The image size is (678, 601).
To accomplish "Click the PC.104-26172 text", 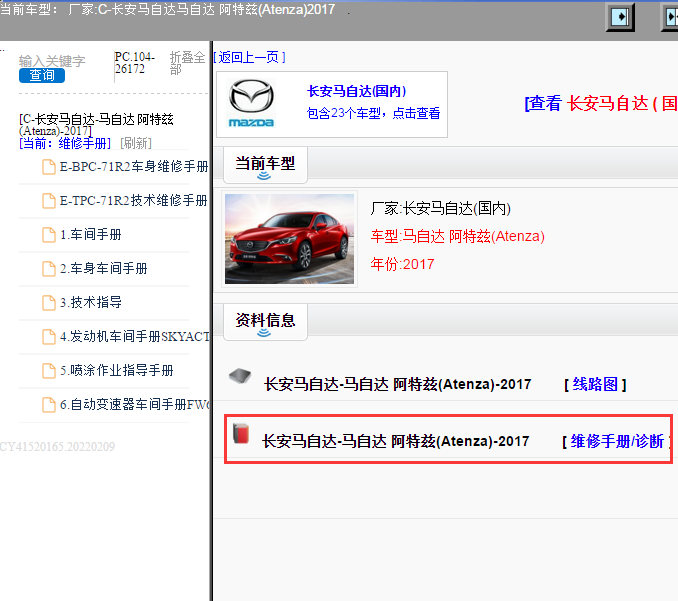I will (x=134, y=63).
